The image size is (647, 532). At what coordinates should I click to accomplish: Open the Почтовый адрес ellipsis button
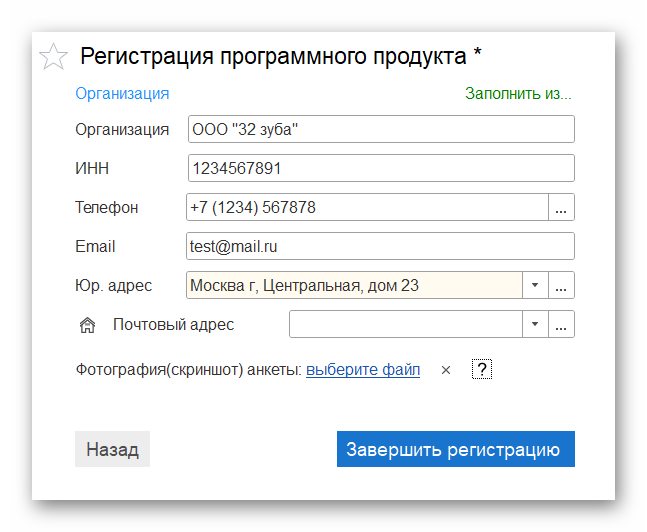point(561,324)
